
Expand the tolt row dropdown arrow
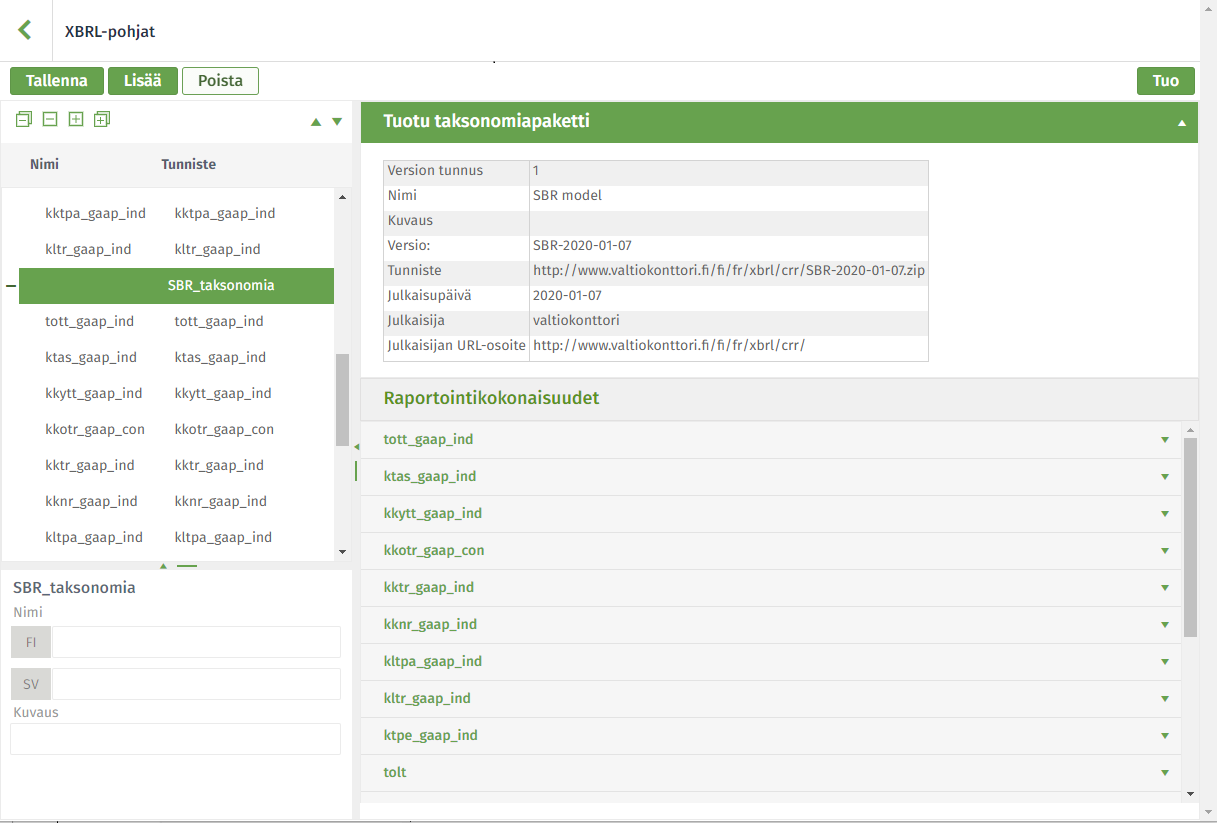1165,773
